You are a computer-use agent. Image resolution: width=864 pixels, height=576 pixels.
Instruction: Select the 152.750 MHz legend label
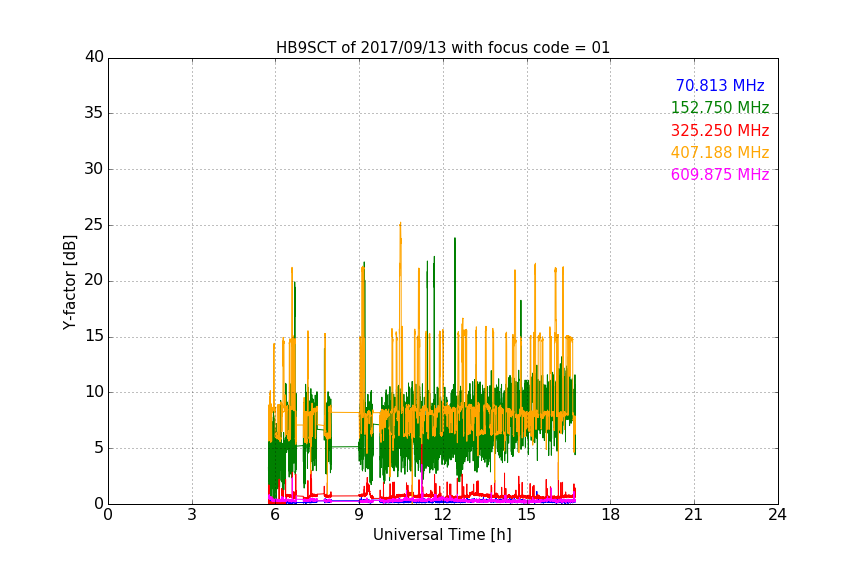point(720,107)
